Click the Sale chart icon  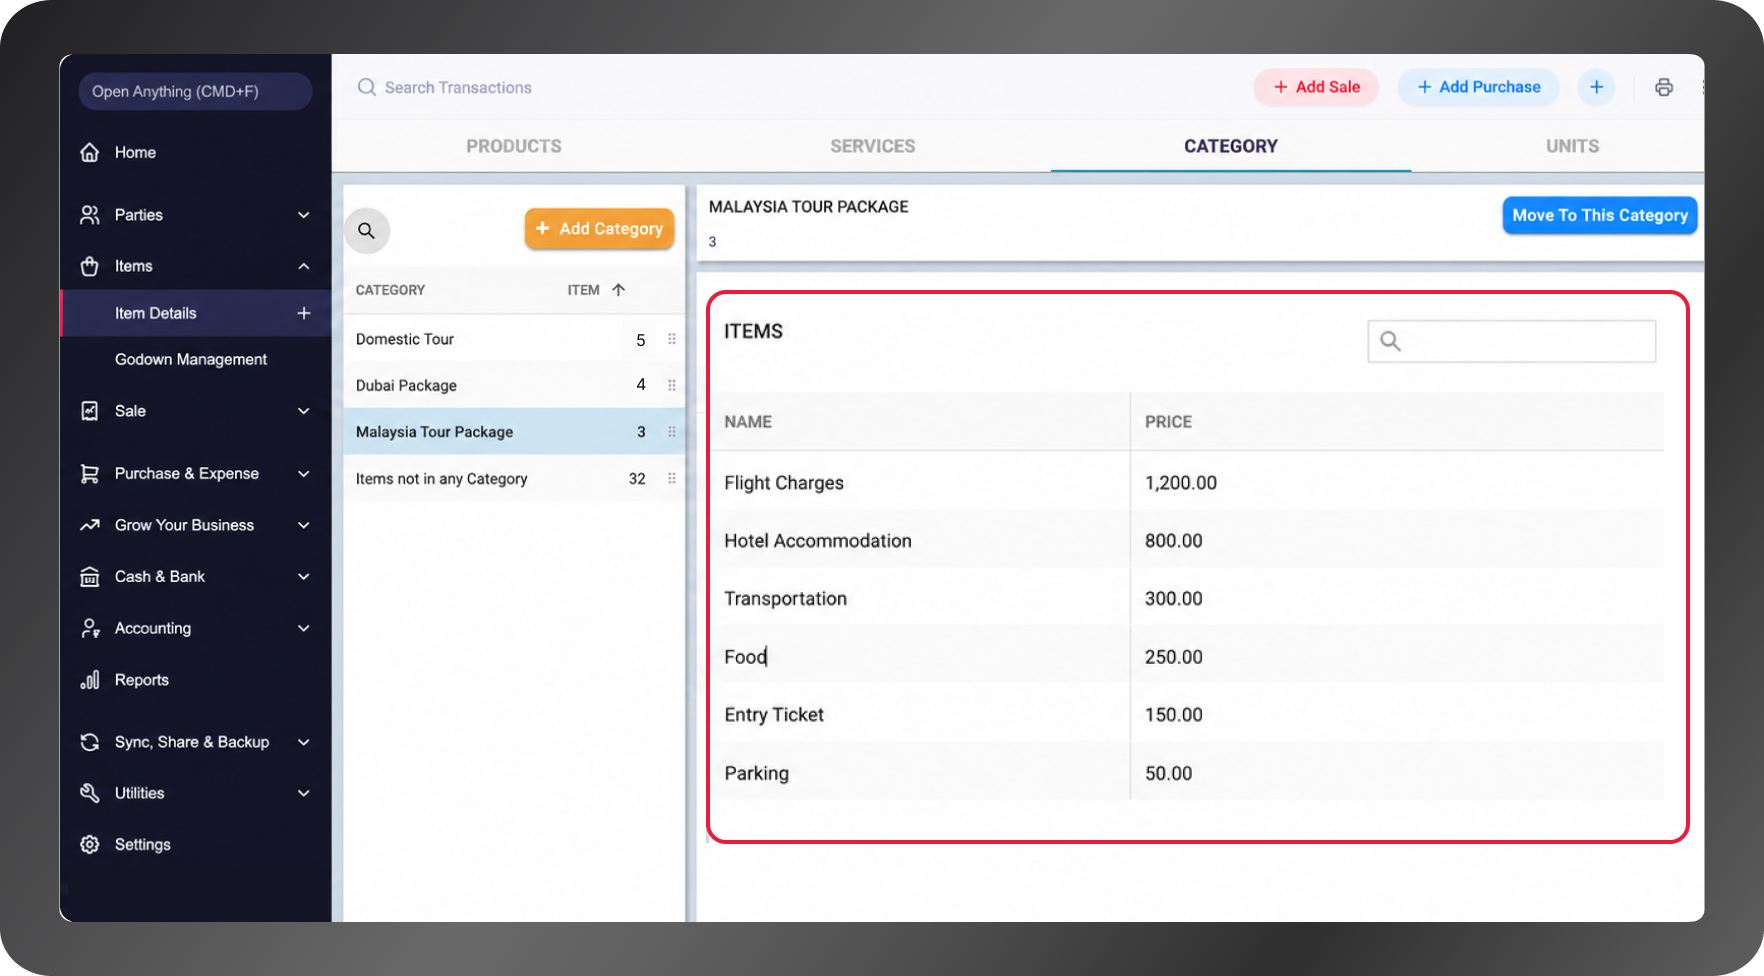coord(90,411)
